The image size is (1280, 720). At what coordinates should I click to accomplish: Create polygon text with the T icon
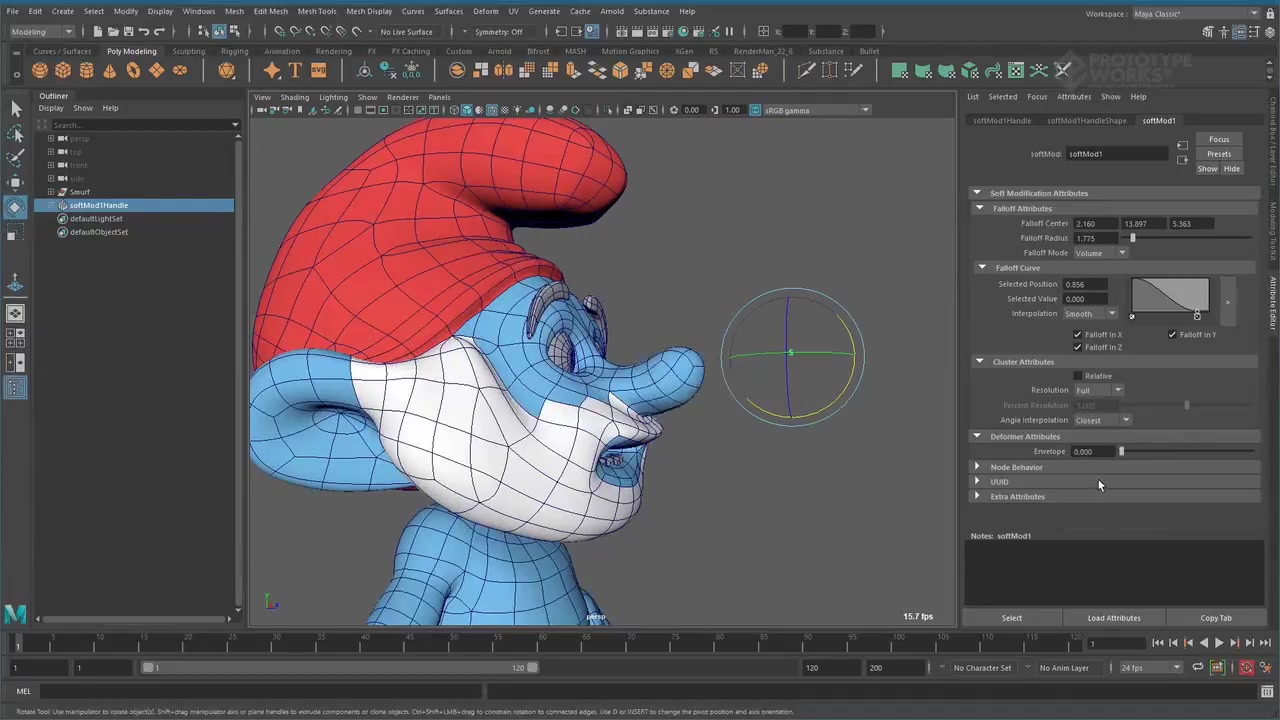295,70
